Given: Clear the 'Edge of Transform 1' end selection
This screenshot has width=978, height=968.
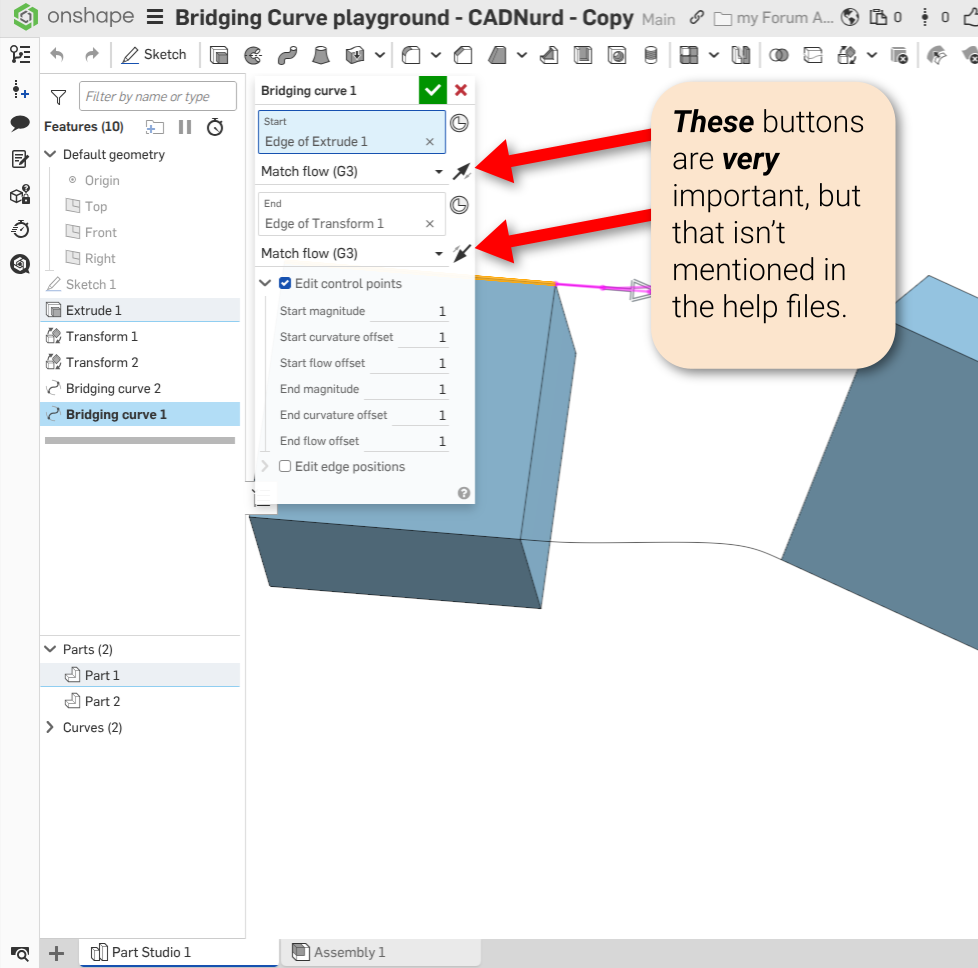Looking at the screenshot, I should (430, 223).
